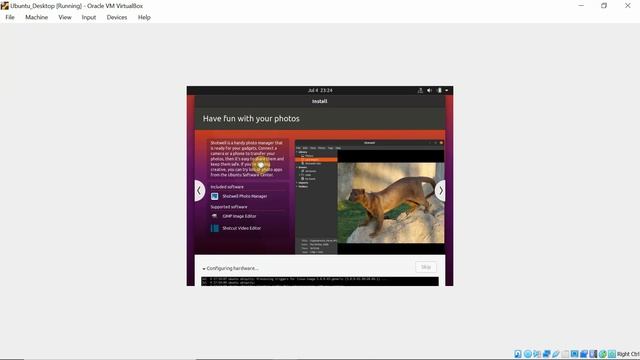Open the View menu
The height and width of the screenshot is (360, 640).
[x=64, y=17]
